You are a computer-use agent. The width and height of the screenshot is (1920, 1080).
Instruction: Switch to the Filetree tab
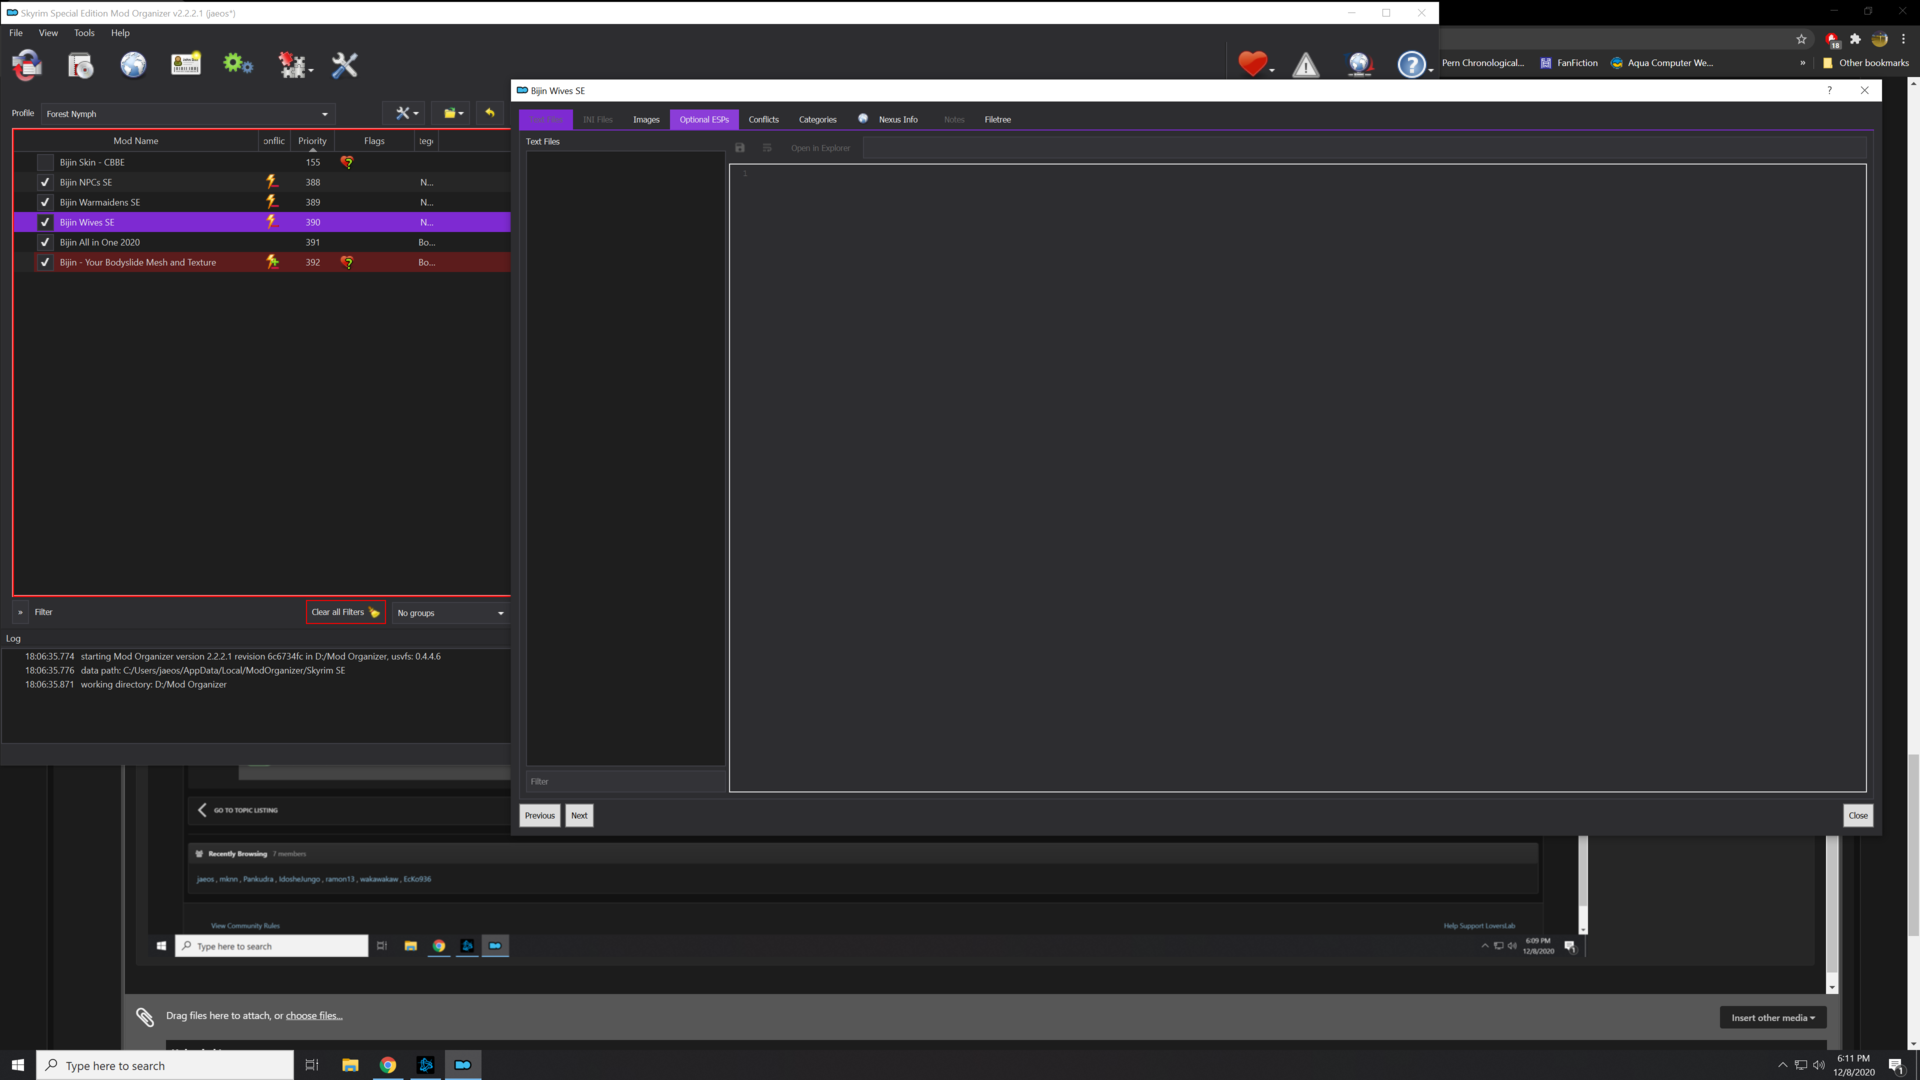997,120
